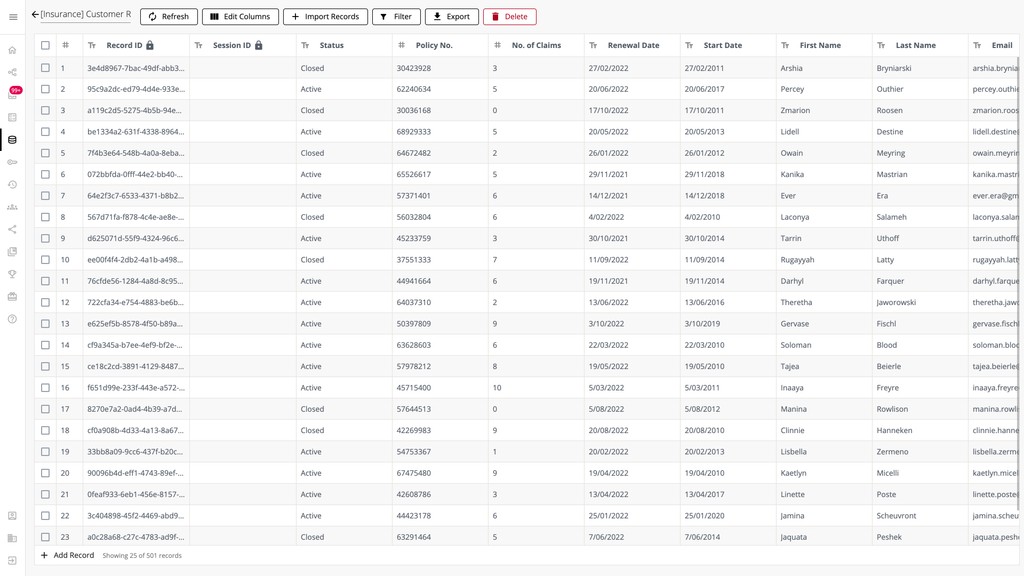Open the Home icon in the sidebar
The height and width of the screenshot is (576, 1024).
click(x=12, y=48)
